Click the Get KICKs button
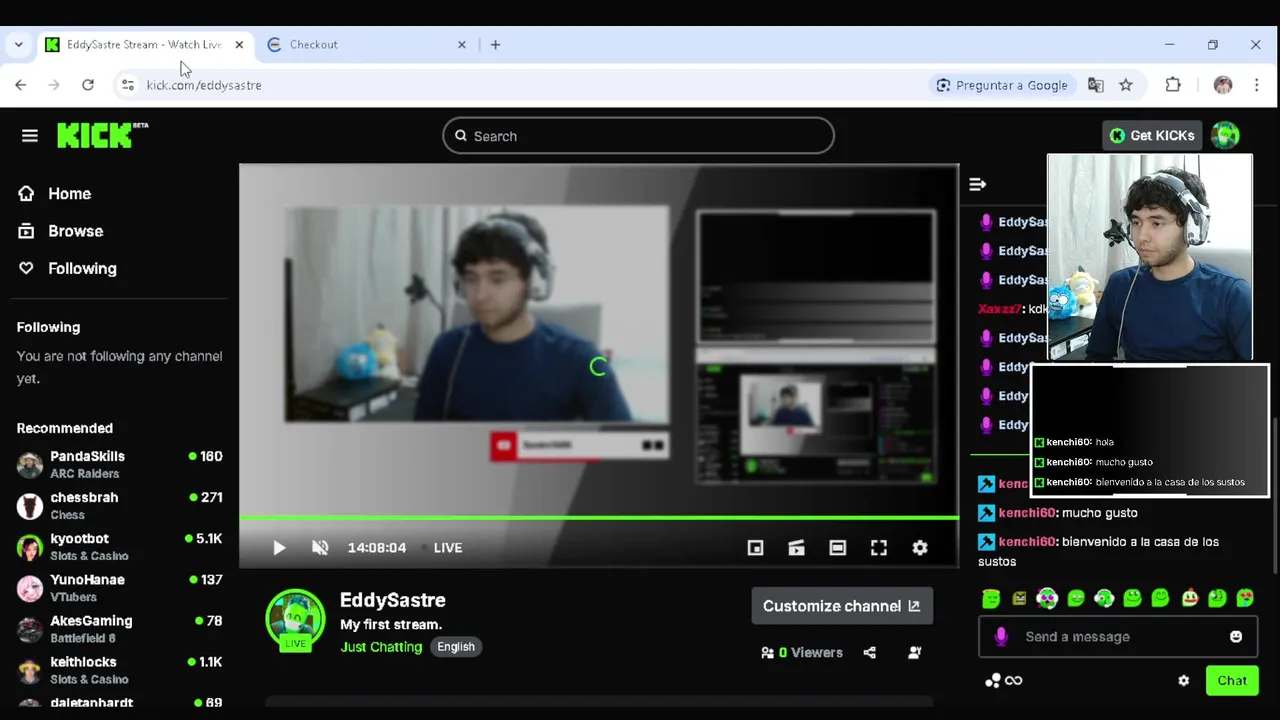This screenshot has width=1280, height=720. (1152, 136)
